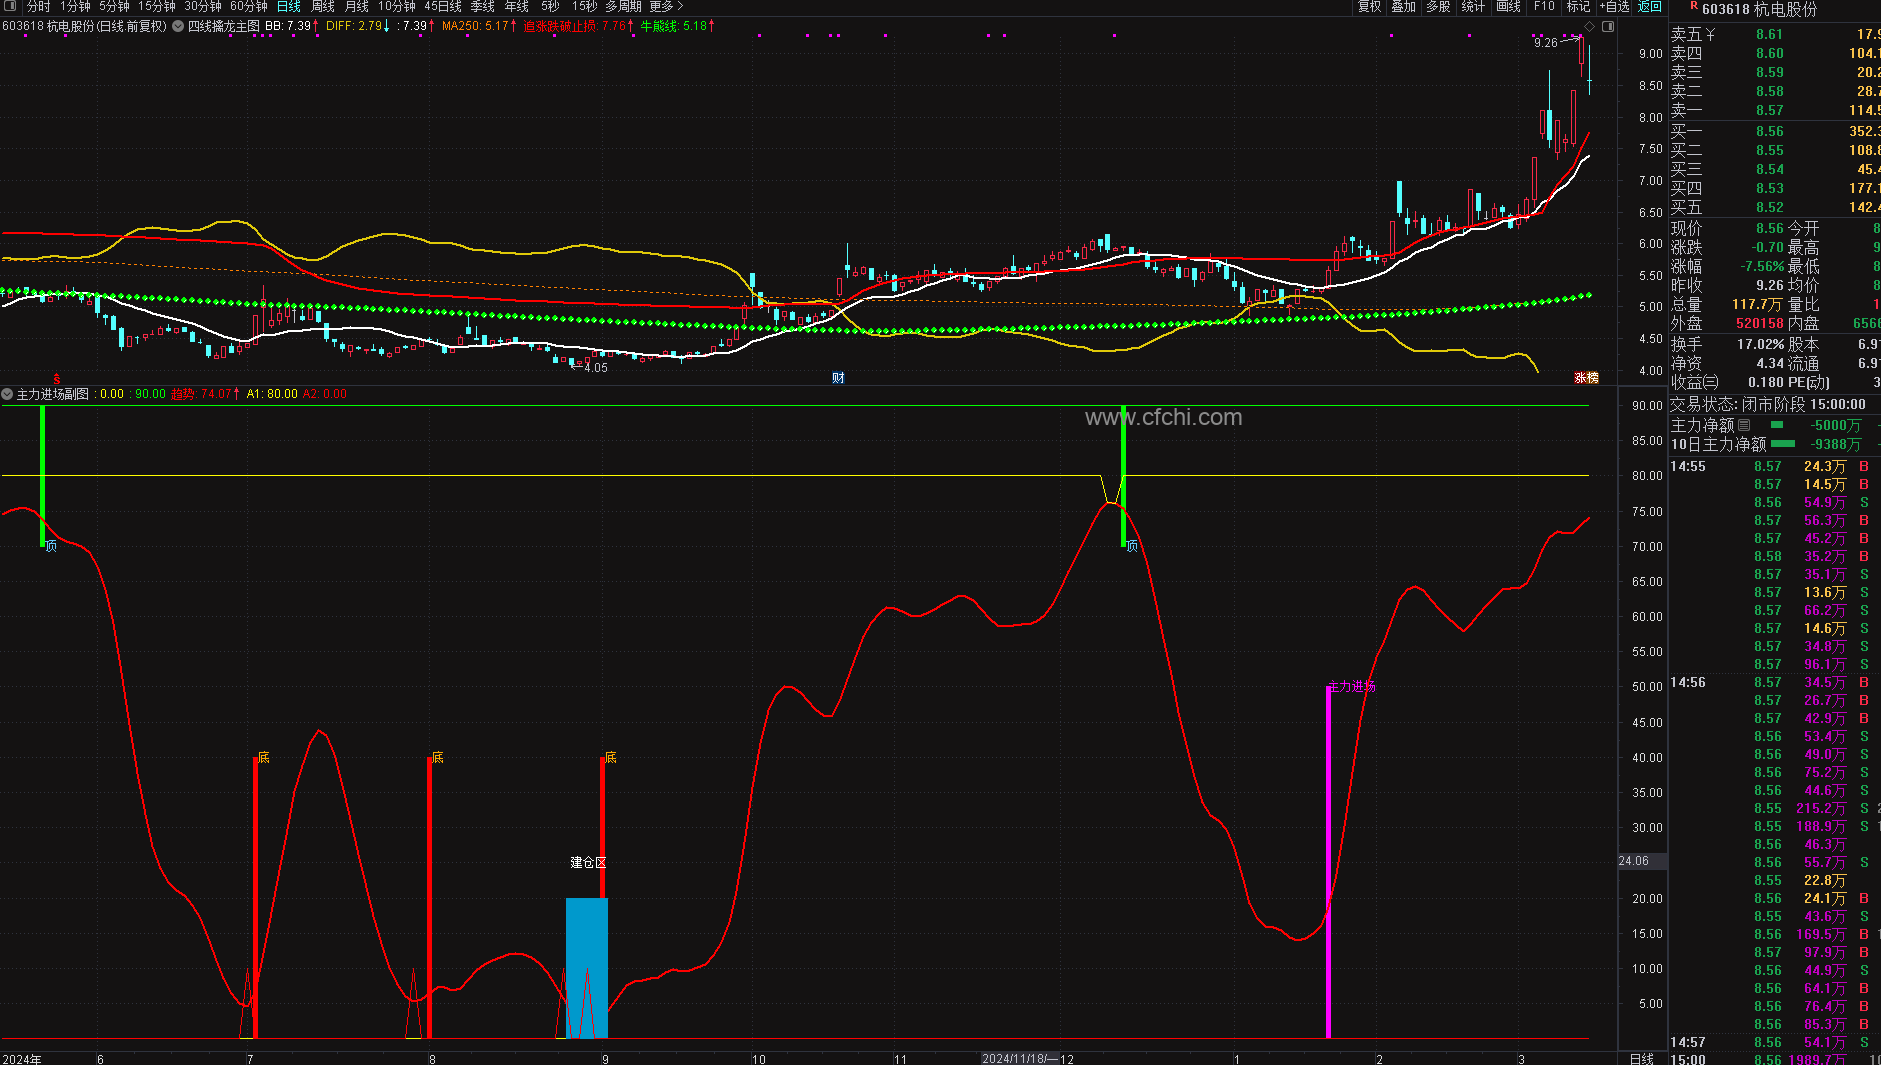Click the 涨榜 badge at chart bottom-right
This screenshot has width=1881, height=1065.
[x=1587, y=377]
